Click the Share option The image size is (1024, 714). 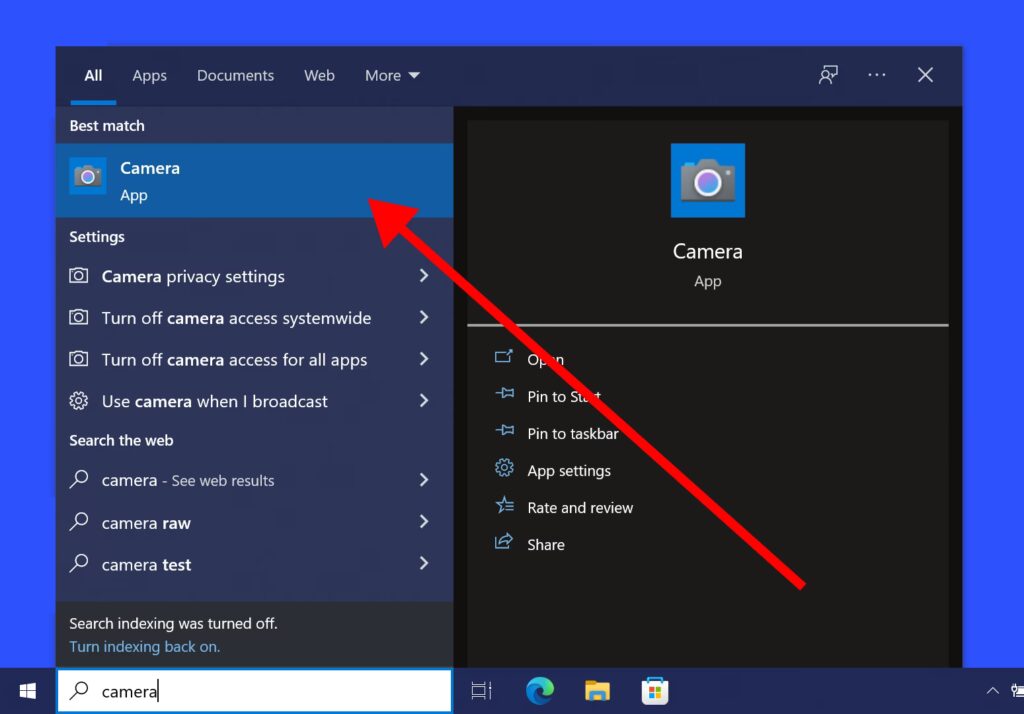tap(546, 545)
